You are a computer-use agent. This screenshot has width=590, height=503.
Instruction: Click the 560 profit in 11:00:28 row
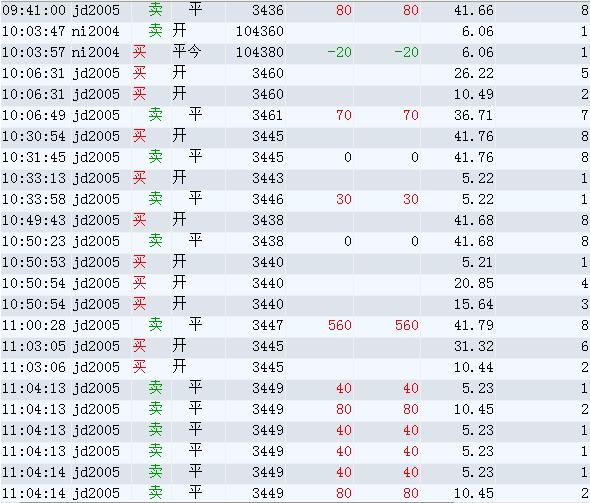pos(339,325)
